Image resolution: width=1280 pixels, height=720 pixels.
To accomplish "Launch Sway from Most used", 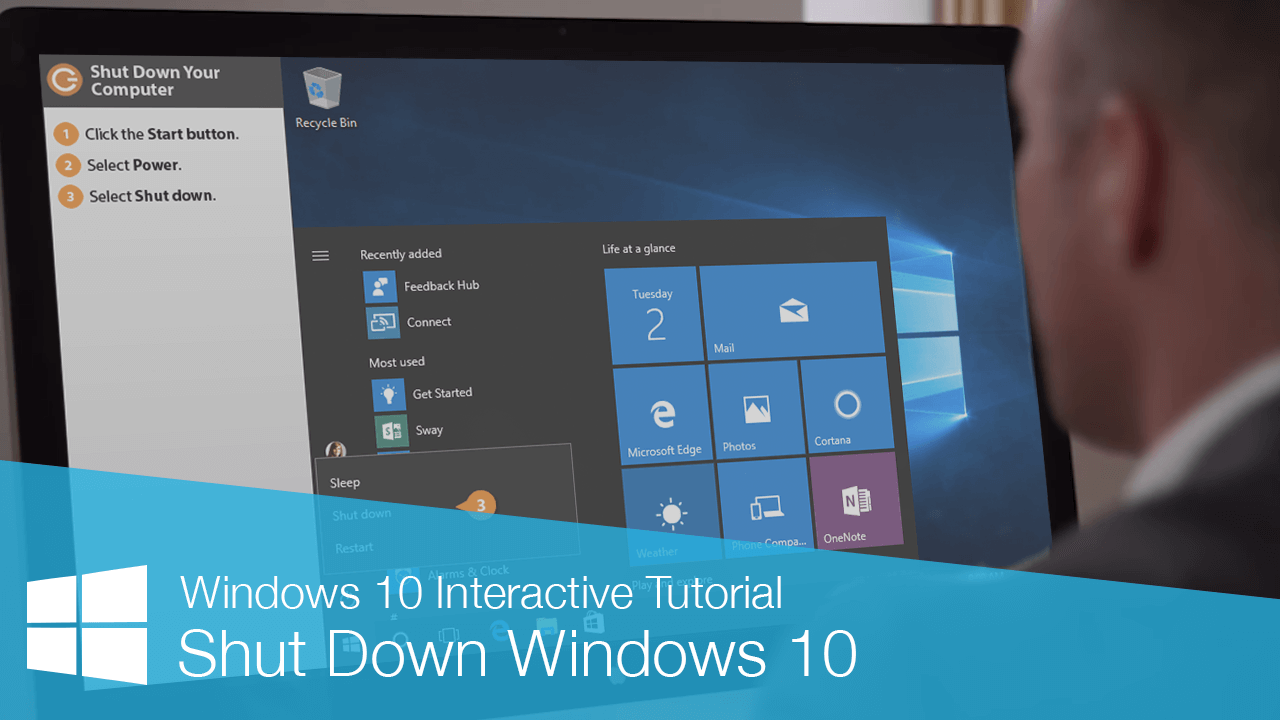I will pyautogui.click(x=410, y=430).
